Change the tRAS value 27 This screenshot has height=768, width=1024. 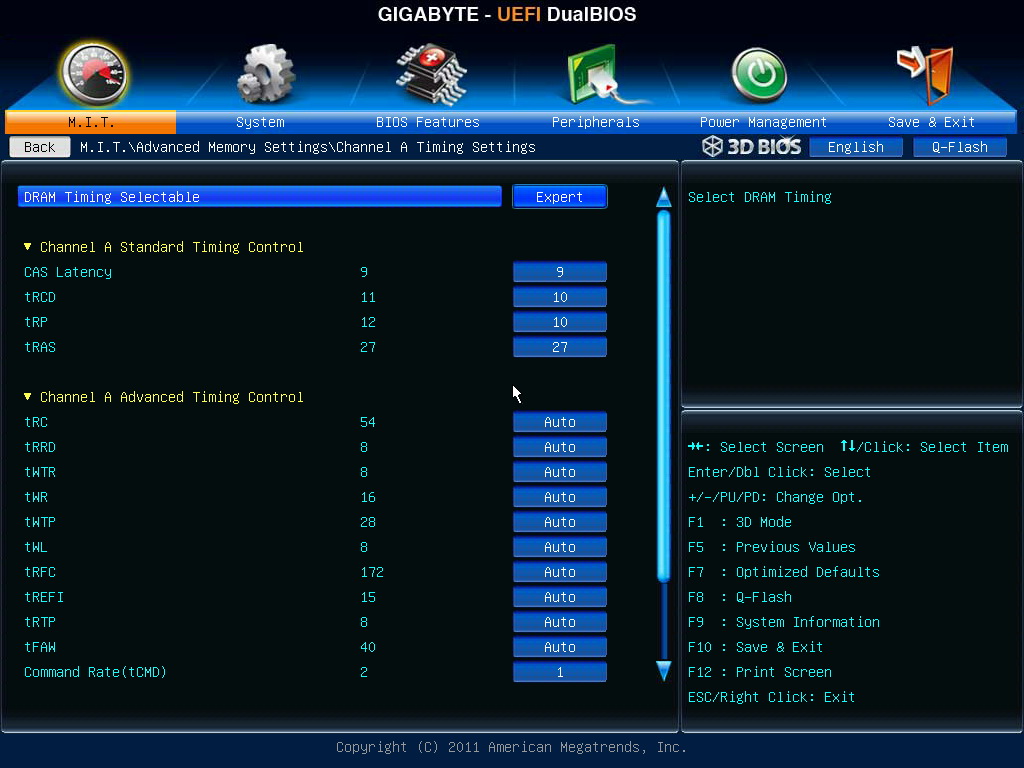click(560, 347)
